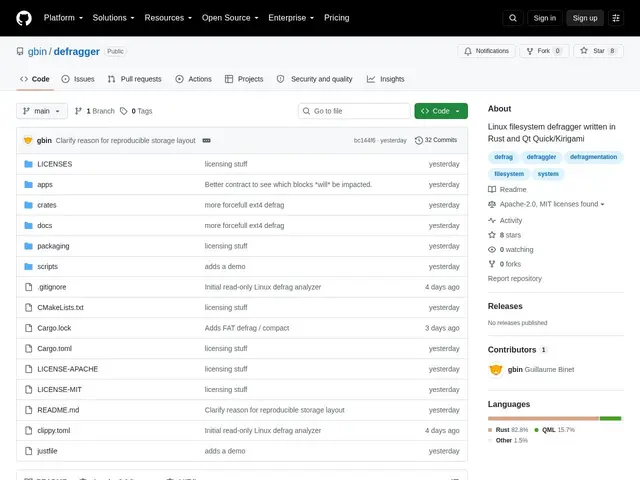The height and width of the screenshot is (480, 640).
Task: Click the Rust 82.8% language legend
Action: point(508,430)
